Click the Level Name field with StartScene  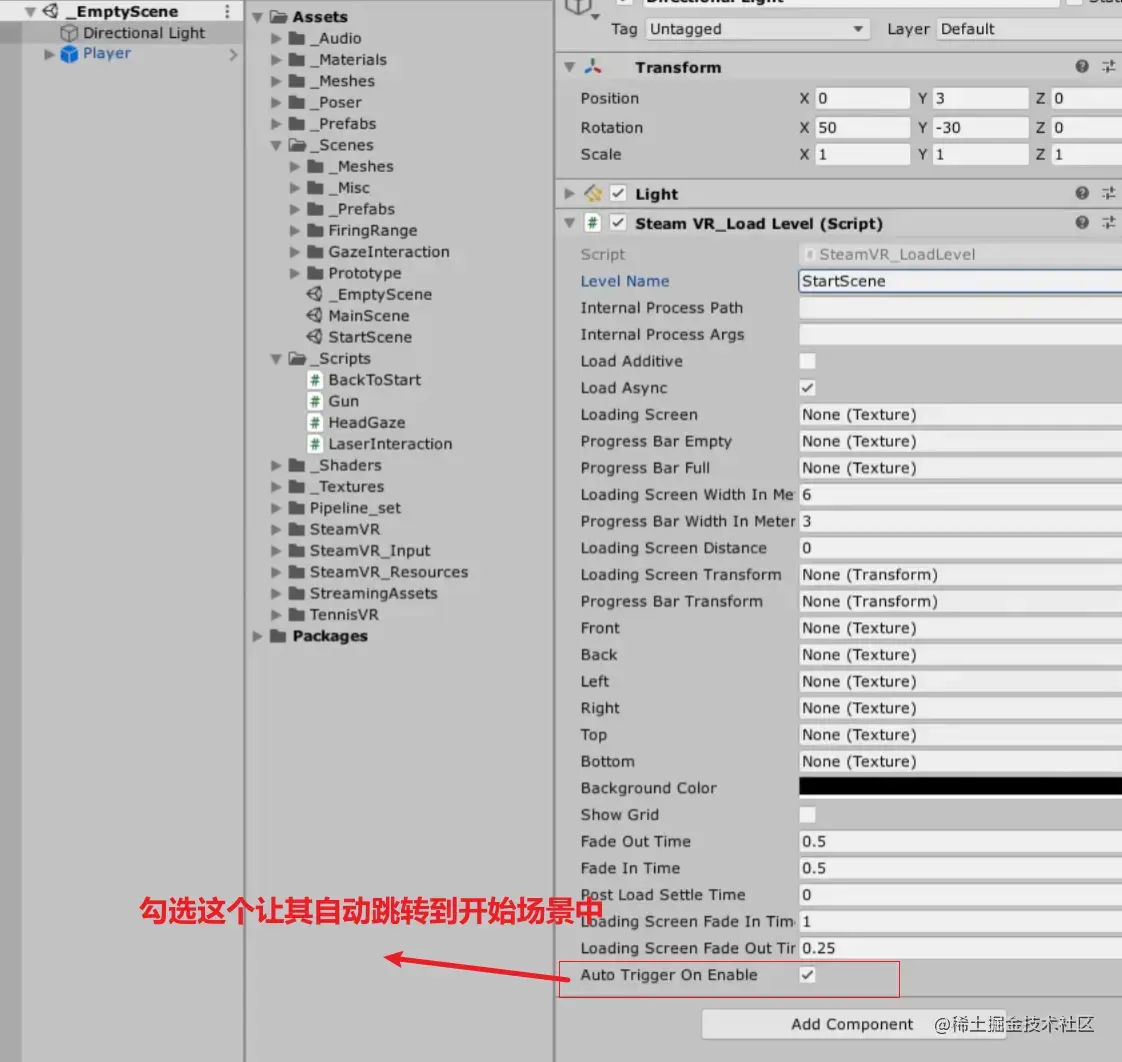(960, 281)
